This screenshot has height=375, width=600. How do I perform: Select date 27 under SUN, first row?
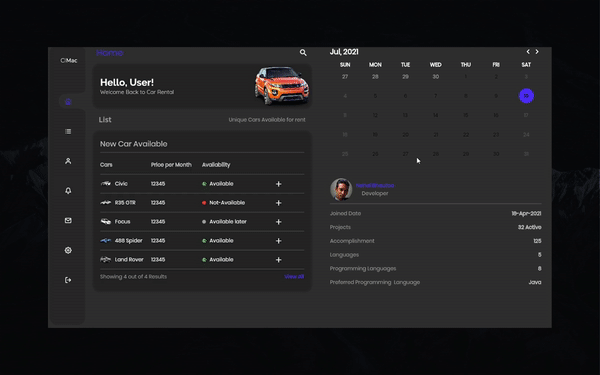tap(345, 77)
